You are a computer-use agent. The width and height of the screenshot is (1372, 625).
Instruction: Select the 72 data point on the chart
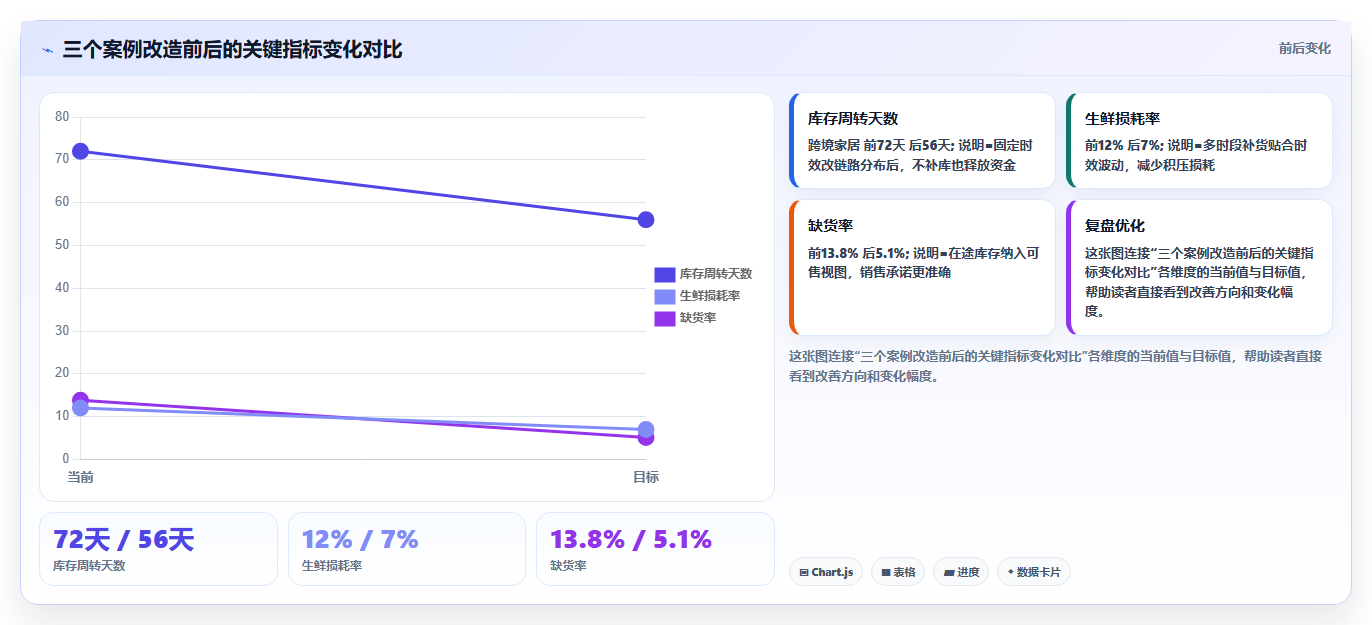click(81, 151)
